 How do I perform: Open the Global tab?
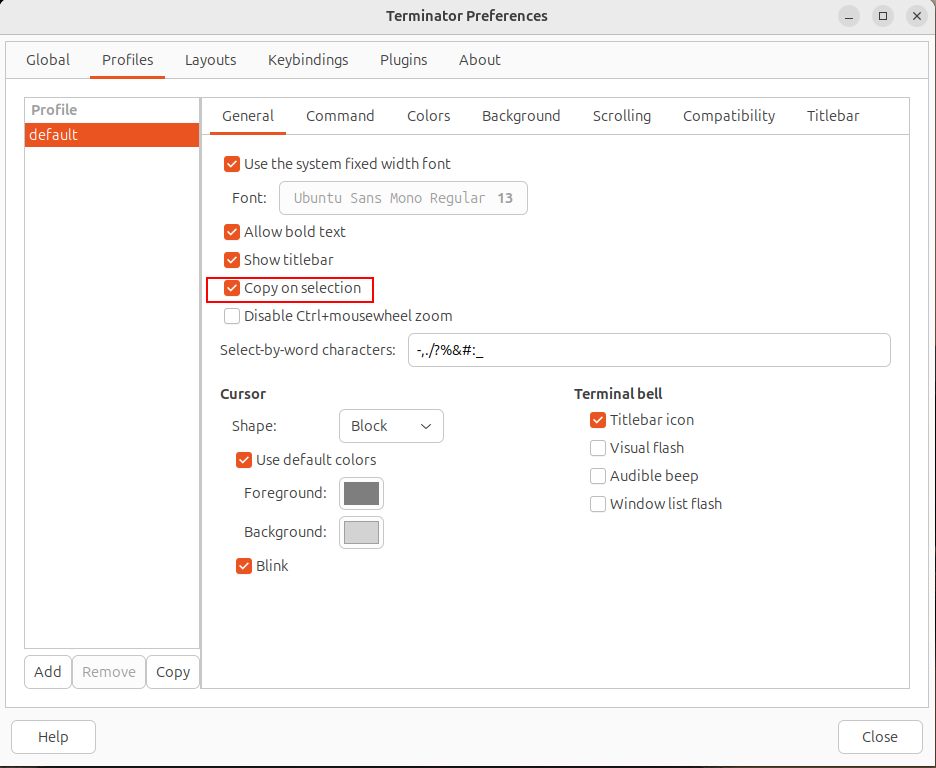click(48, 60)
